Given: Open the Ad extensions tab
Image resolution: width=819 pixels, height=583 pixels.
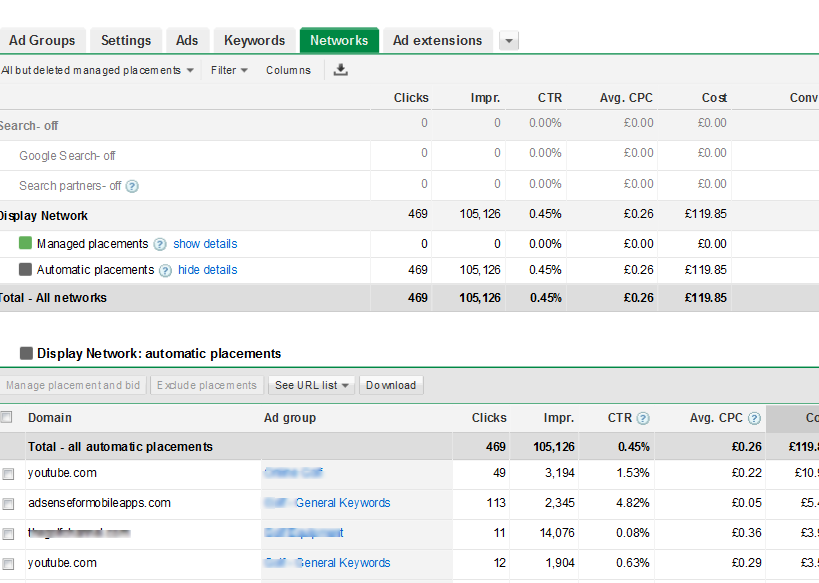Looking at the screenshot, I should point(437,41).
